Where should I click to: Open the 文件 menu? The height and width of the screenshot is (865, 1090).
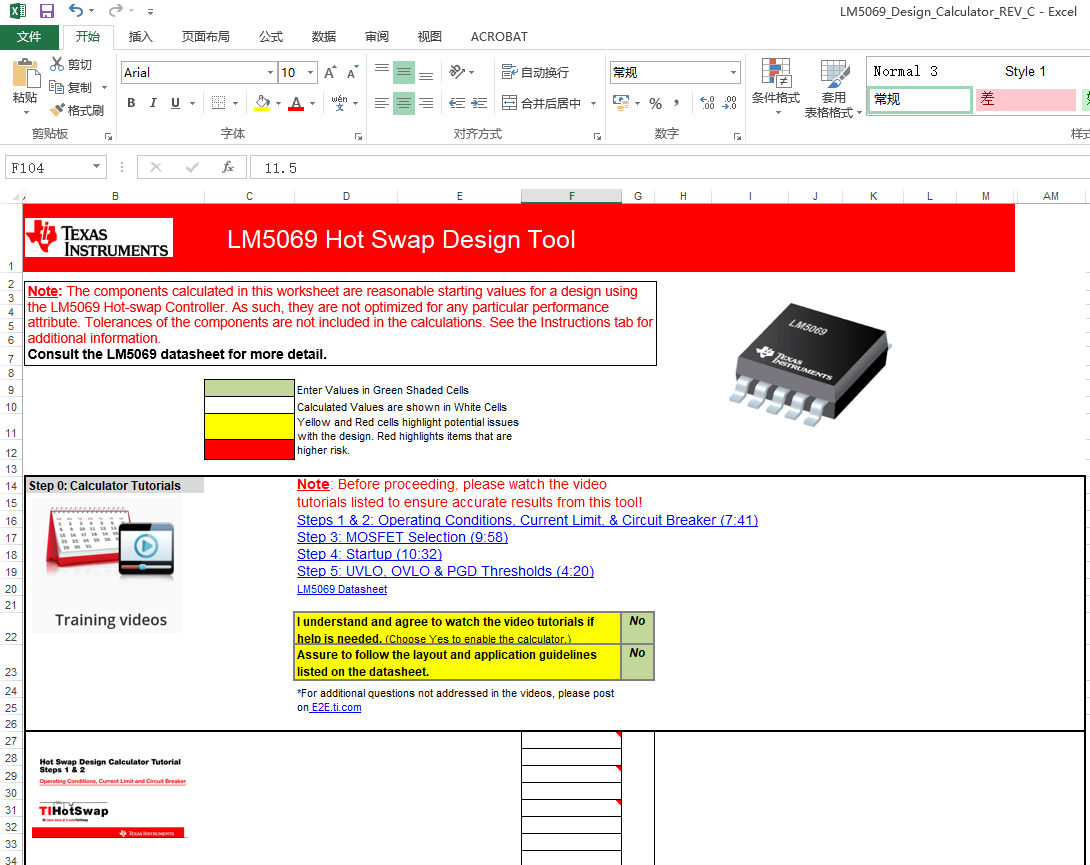click(x=31, y=37)
